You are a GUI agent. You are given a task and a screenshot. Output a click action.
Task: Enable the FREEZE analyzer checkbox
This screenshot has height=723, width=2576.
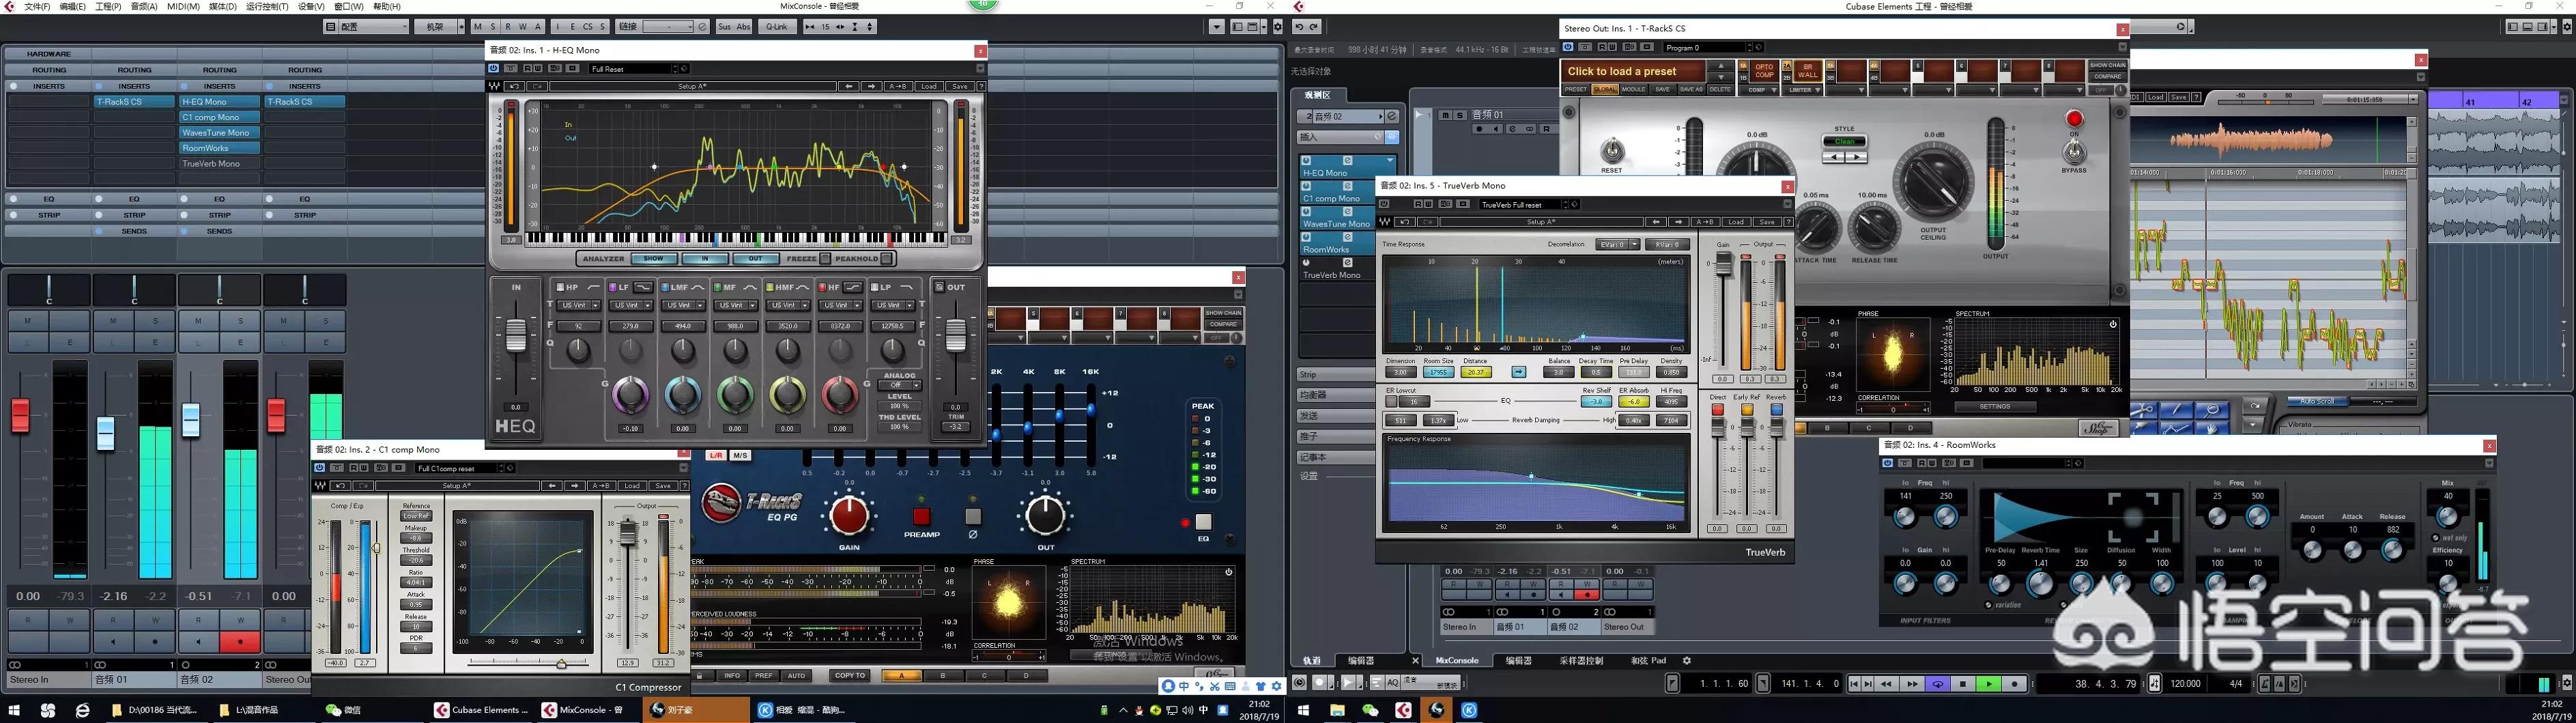point(825,259)
